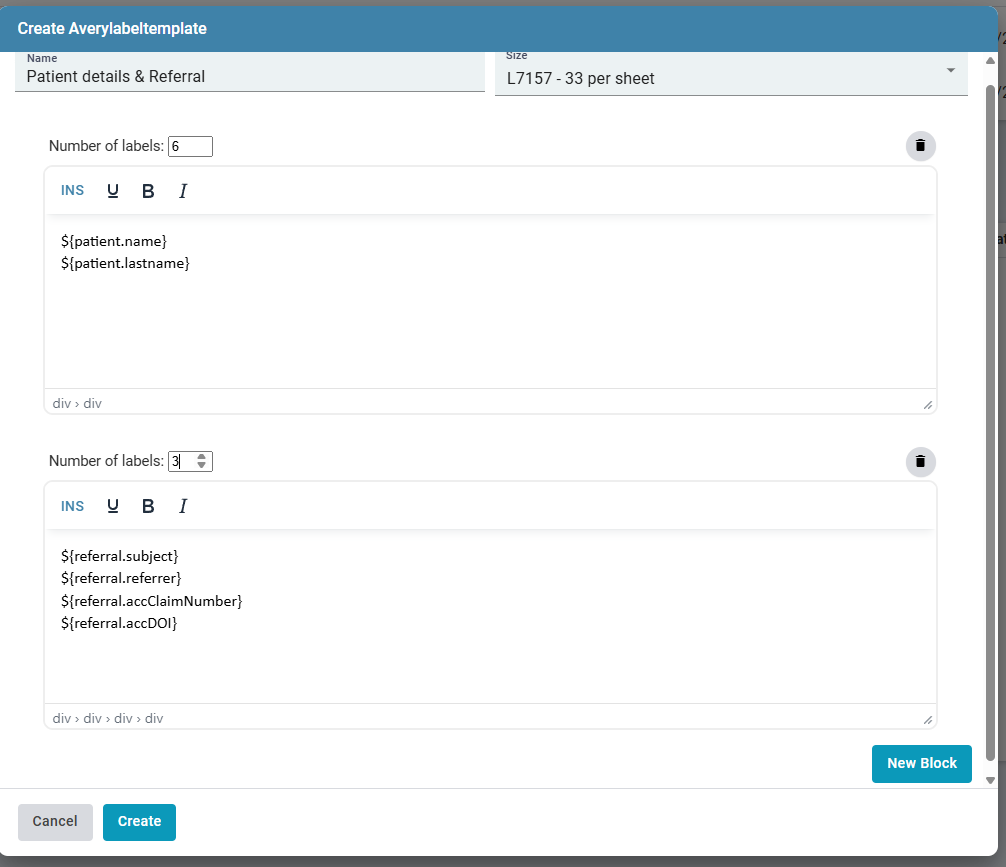Toggle underline in the first editor toolbar
Image resolution: width=1006 pixels, height=867 pixels.
[113, 191]
